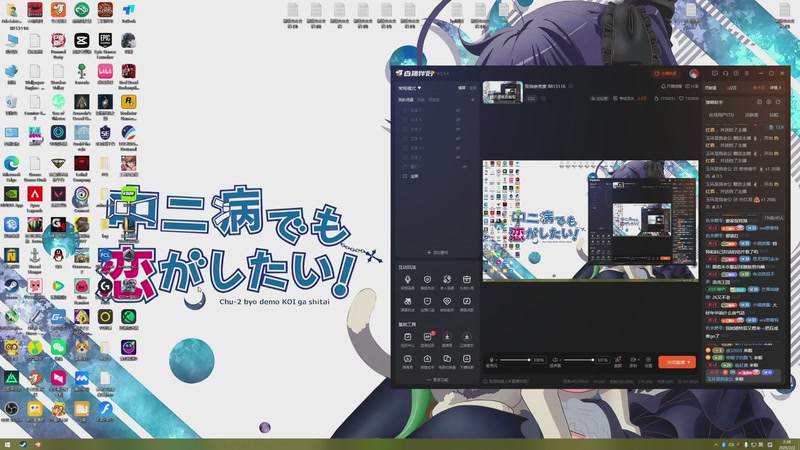Edit stream title via pencil icon

(x=571, y=86)
